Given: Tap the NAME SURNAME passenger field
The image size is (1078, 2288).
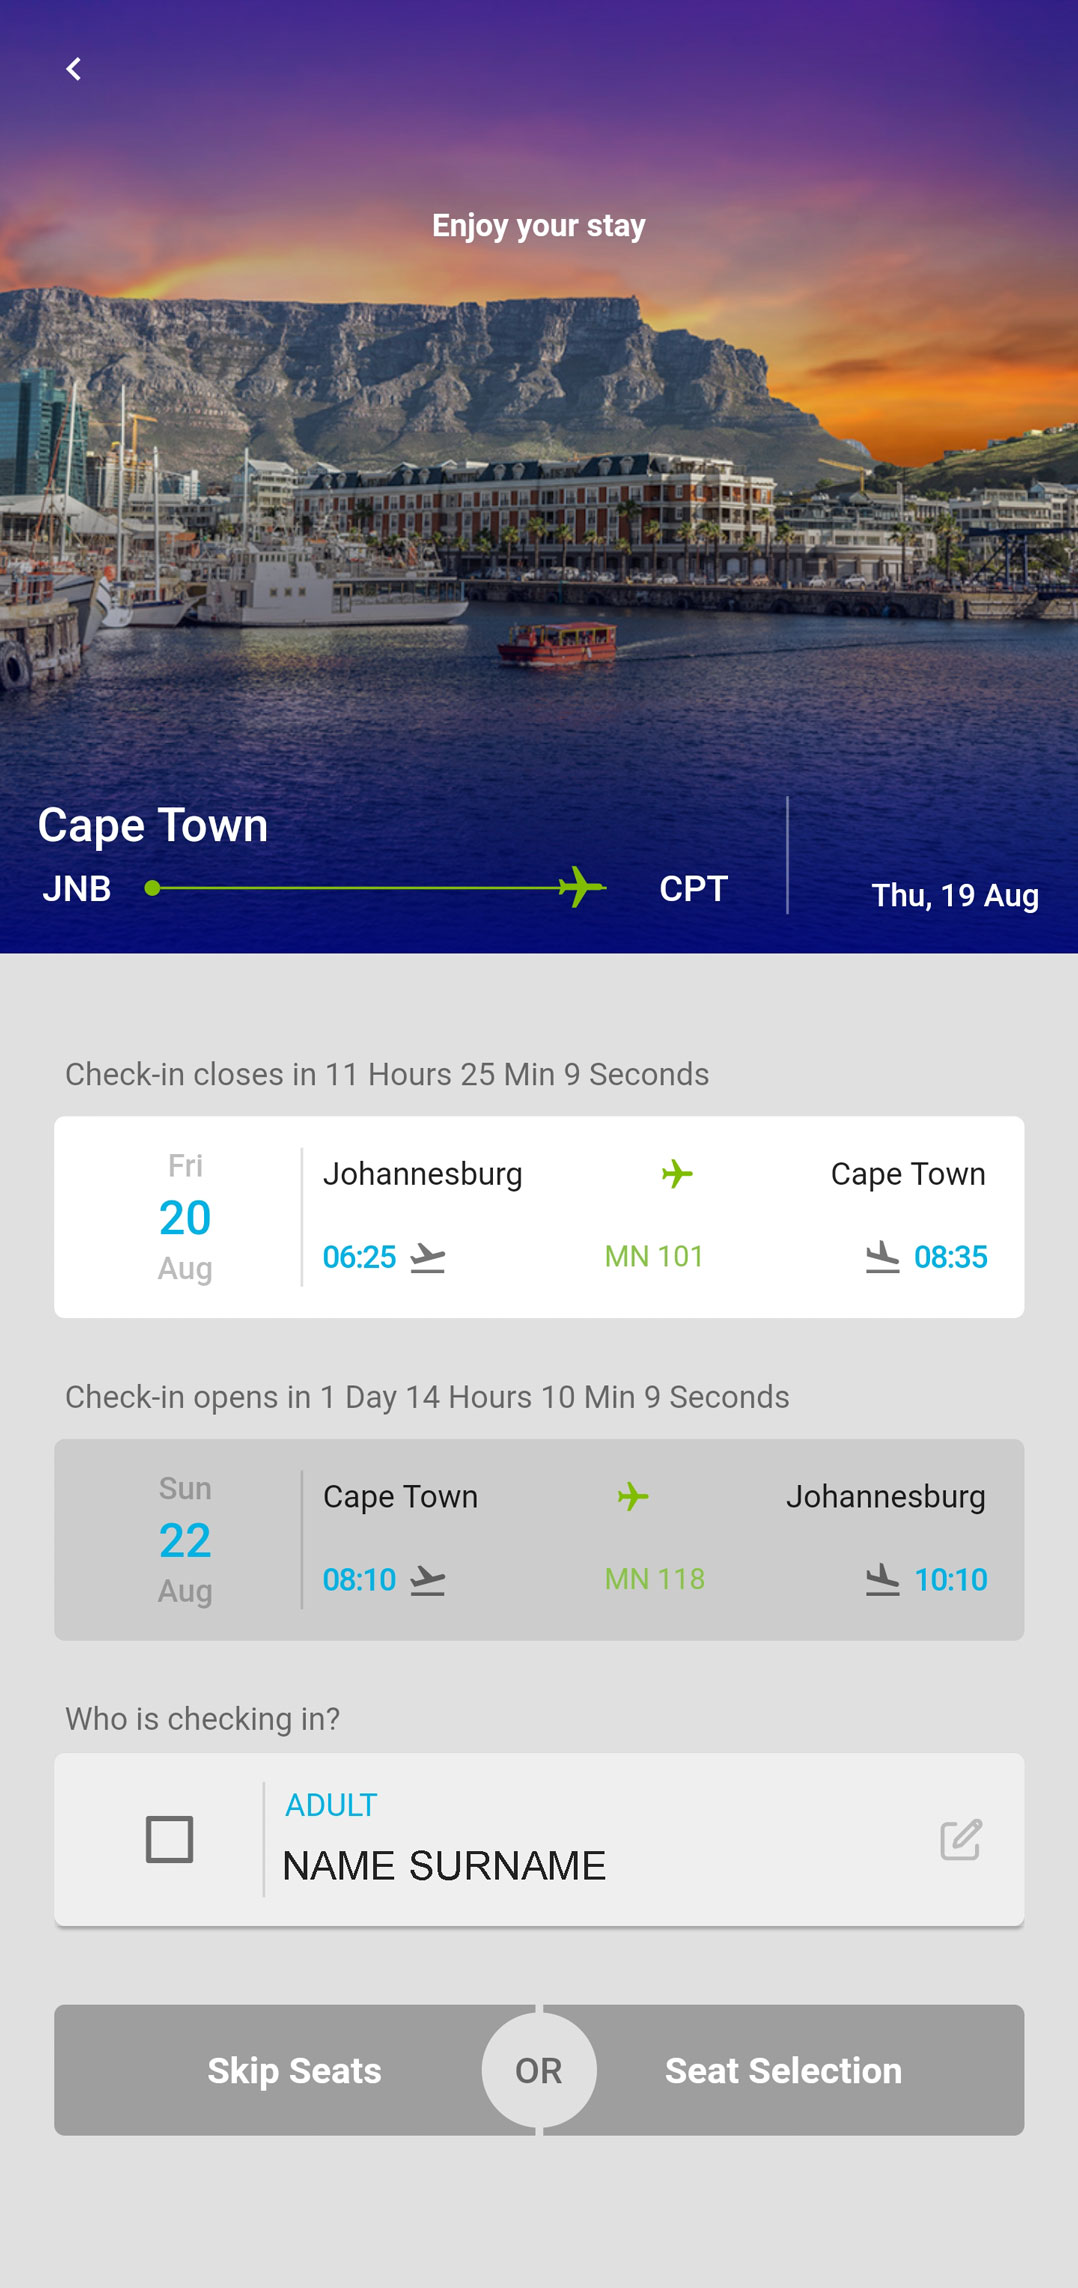Looking at the screenshot, I should (x=444, y=1866).
